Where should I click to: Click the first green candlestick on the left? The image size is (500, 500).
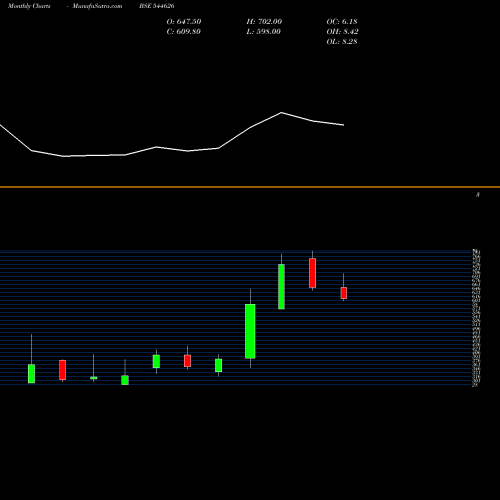pos(31,373)
